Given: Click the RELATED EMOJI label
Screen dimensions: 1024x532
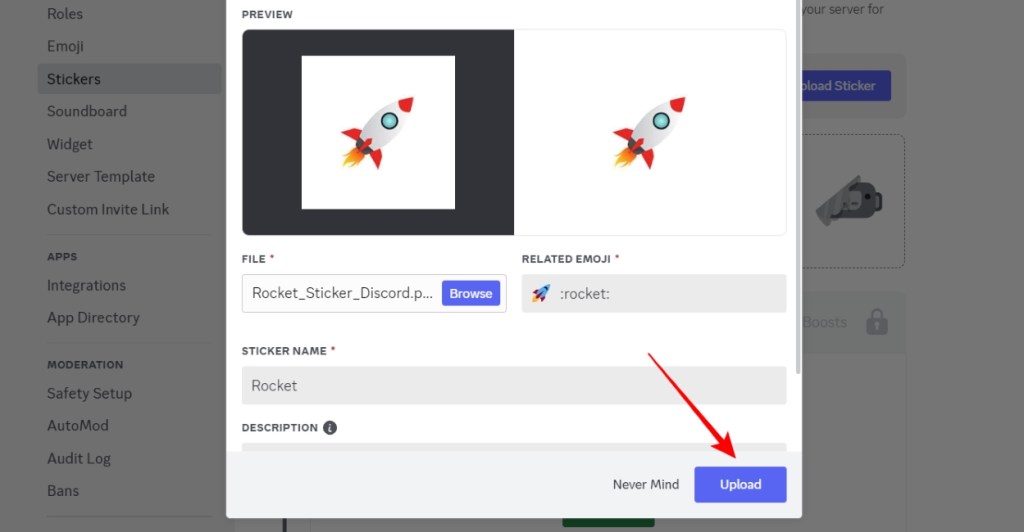Looking at the screenshot, I should point(566,259).
